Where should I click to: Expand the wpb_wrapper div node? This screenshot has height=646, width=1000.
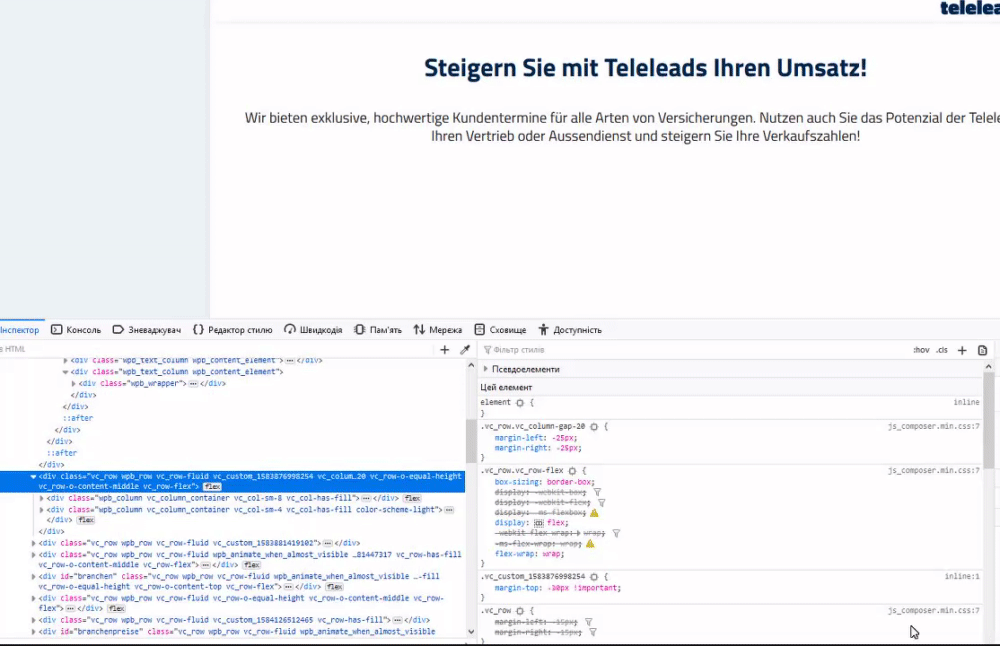(73, 383)
